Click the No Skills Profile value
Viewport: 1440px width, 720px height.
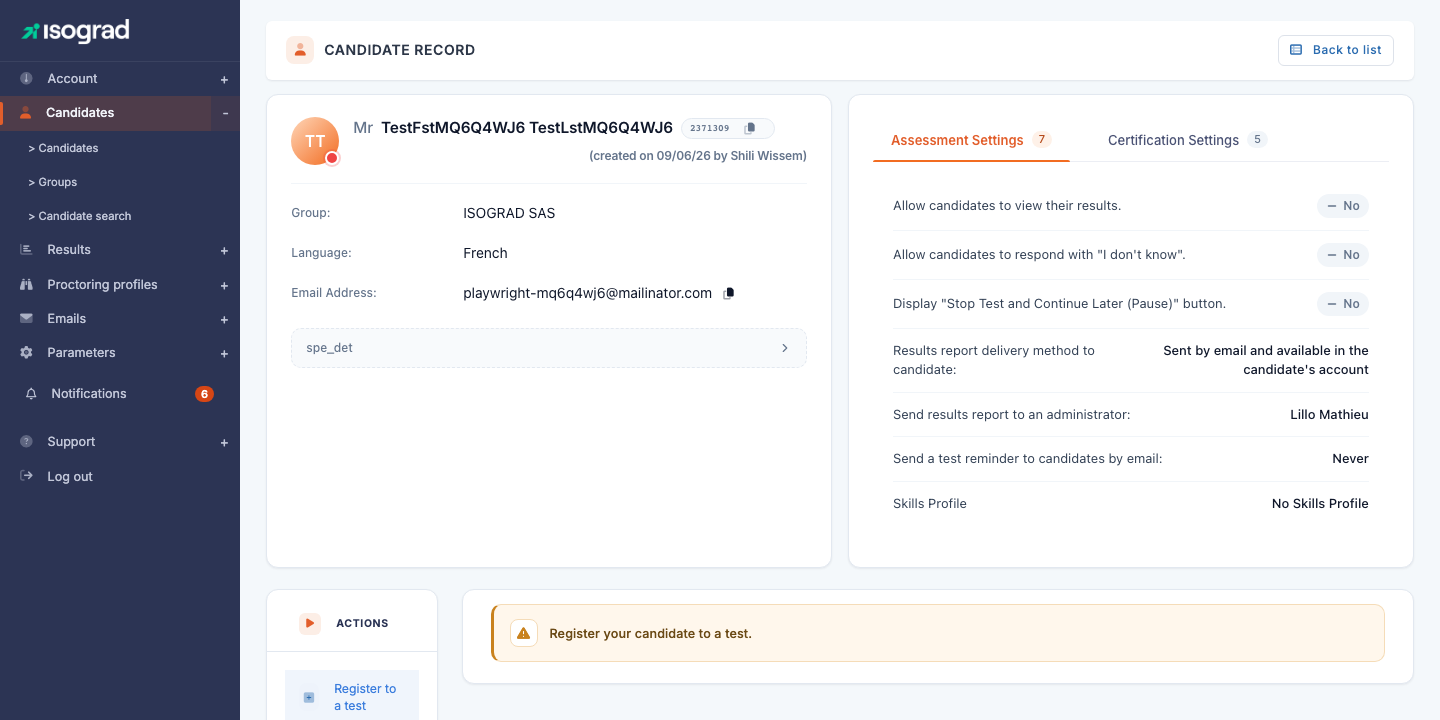[1320, 504]
